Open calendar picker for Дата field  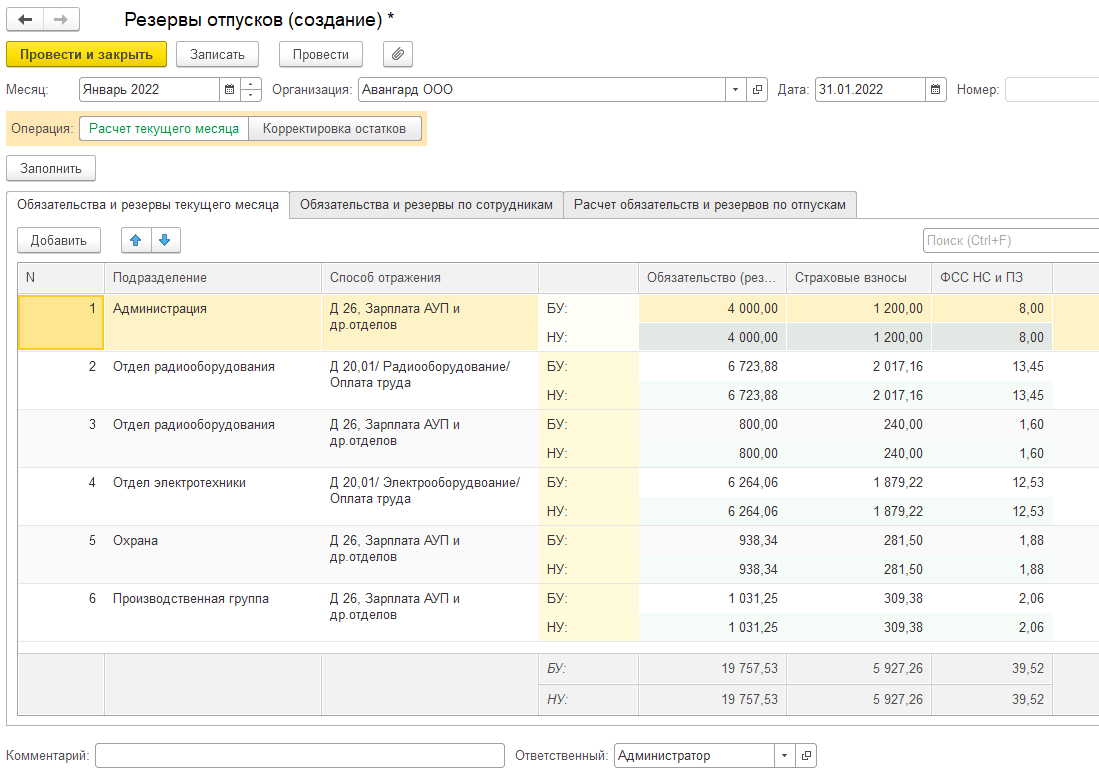pyautogui.click(x=936, y=89)
